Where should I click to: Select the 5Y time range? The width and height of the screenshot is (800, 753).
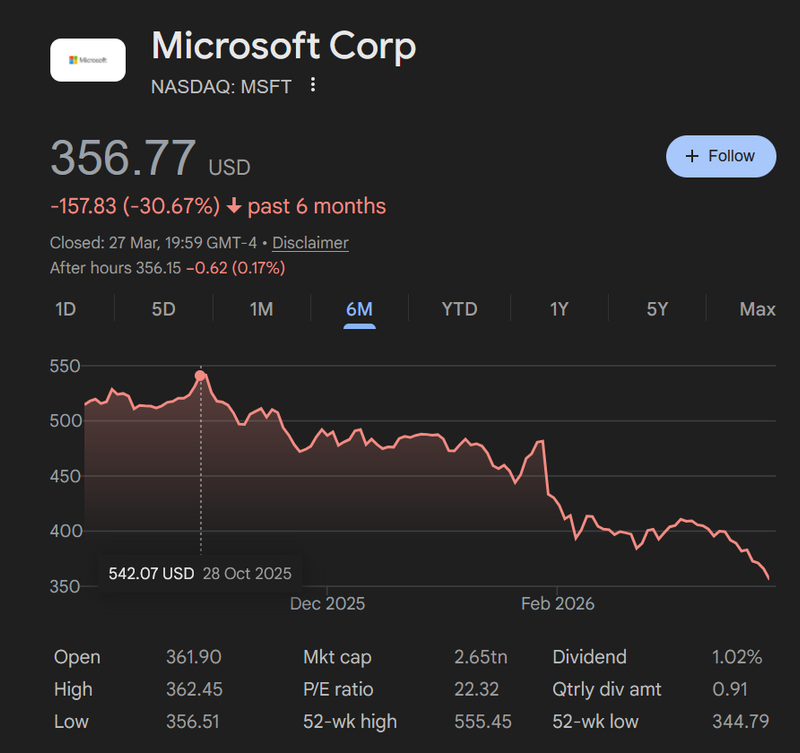coord(656,309)
